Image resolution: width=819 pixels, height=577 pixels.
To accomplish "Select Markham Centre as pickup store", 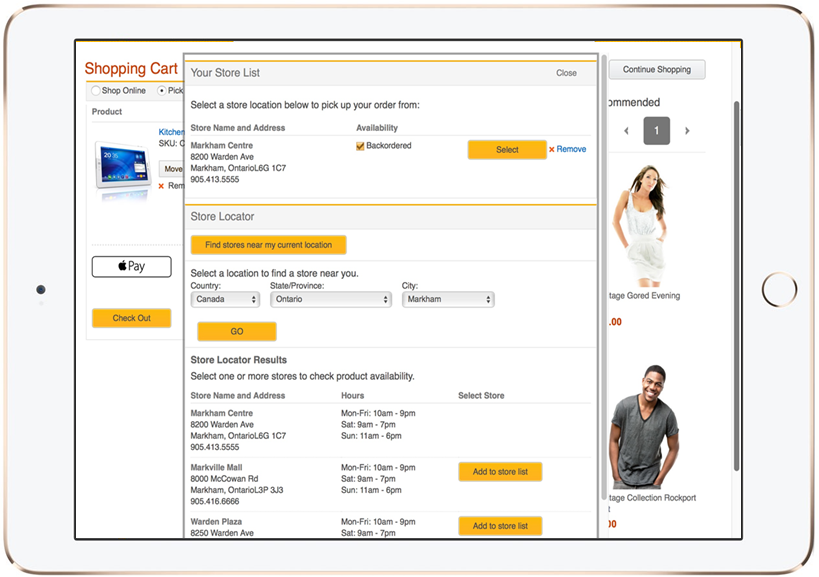I will pos(506,149).
